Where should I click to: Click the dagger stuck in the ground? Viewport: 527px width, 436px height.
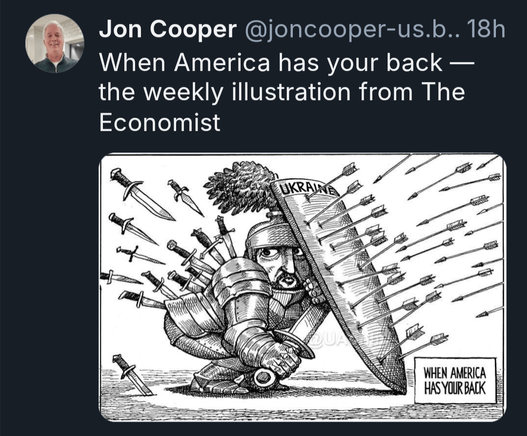(132, 374)
